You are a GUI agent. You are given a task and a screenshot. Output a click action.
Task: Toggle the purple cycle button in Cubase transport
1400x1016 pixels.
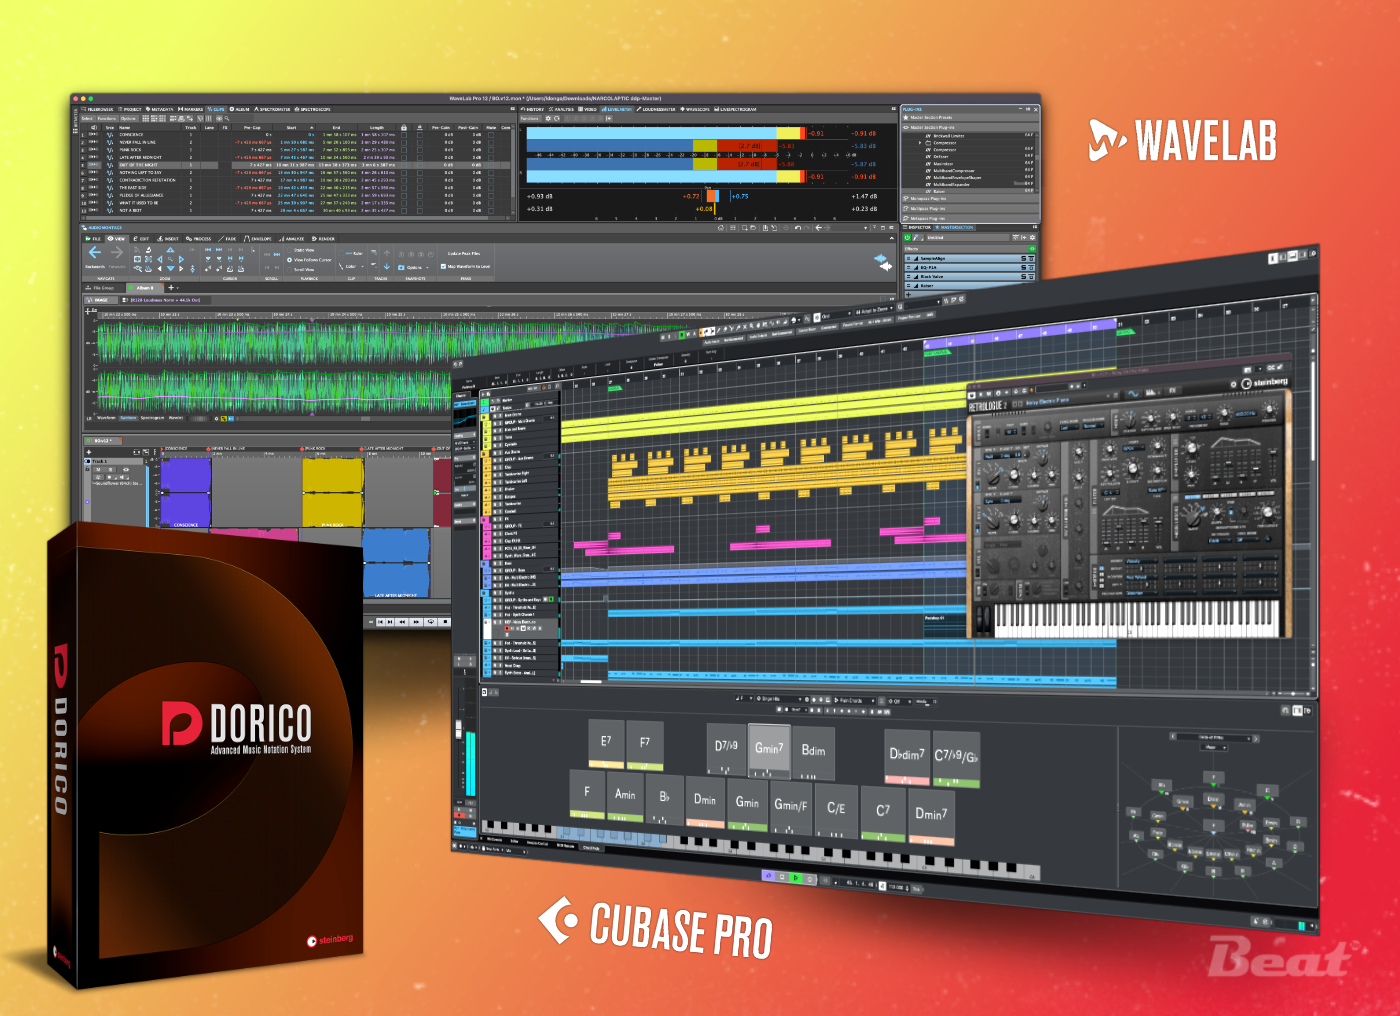[x=768, y=876]
